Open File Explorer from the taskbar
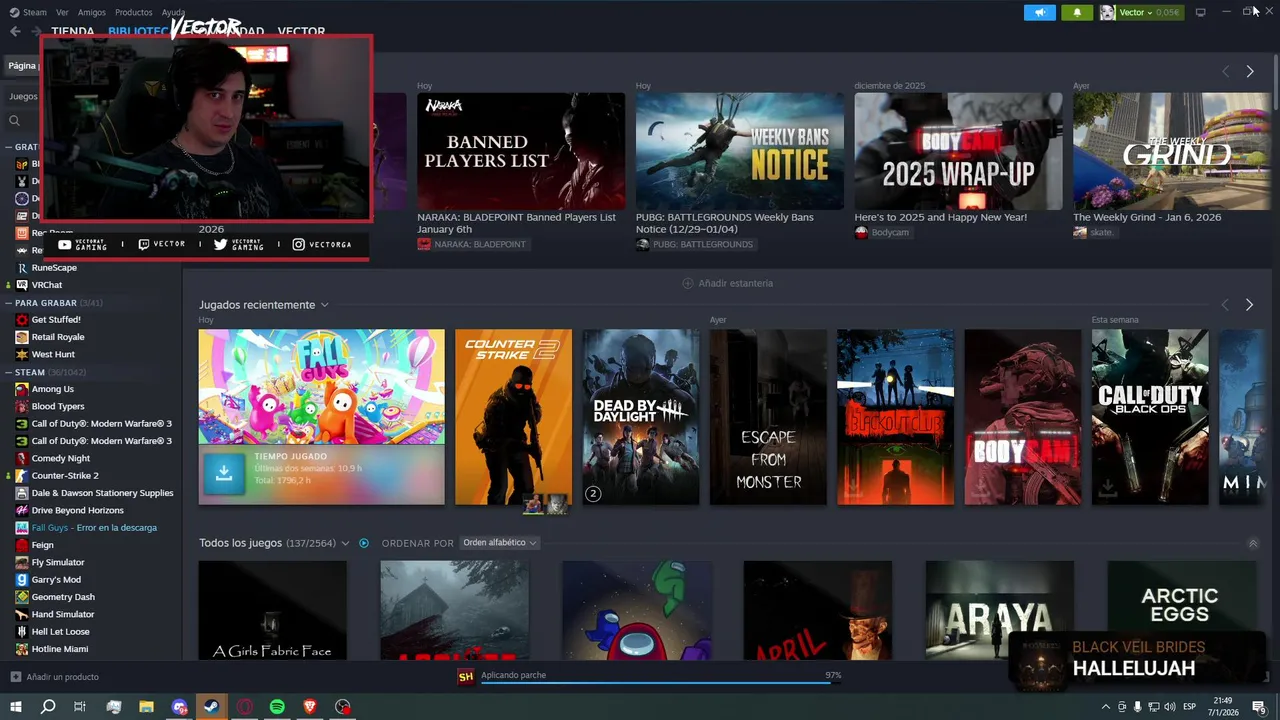Image resolution: width=1280 pixels, height=720 pixels. pyautogui.click(x=147, y=707)
